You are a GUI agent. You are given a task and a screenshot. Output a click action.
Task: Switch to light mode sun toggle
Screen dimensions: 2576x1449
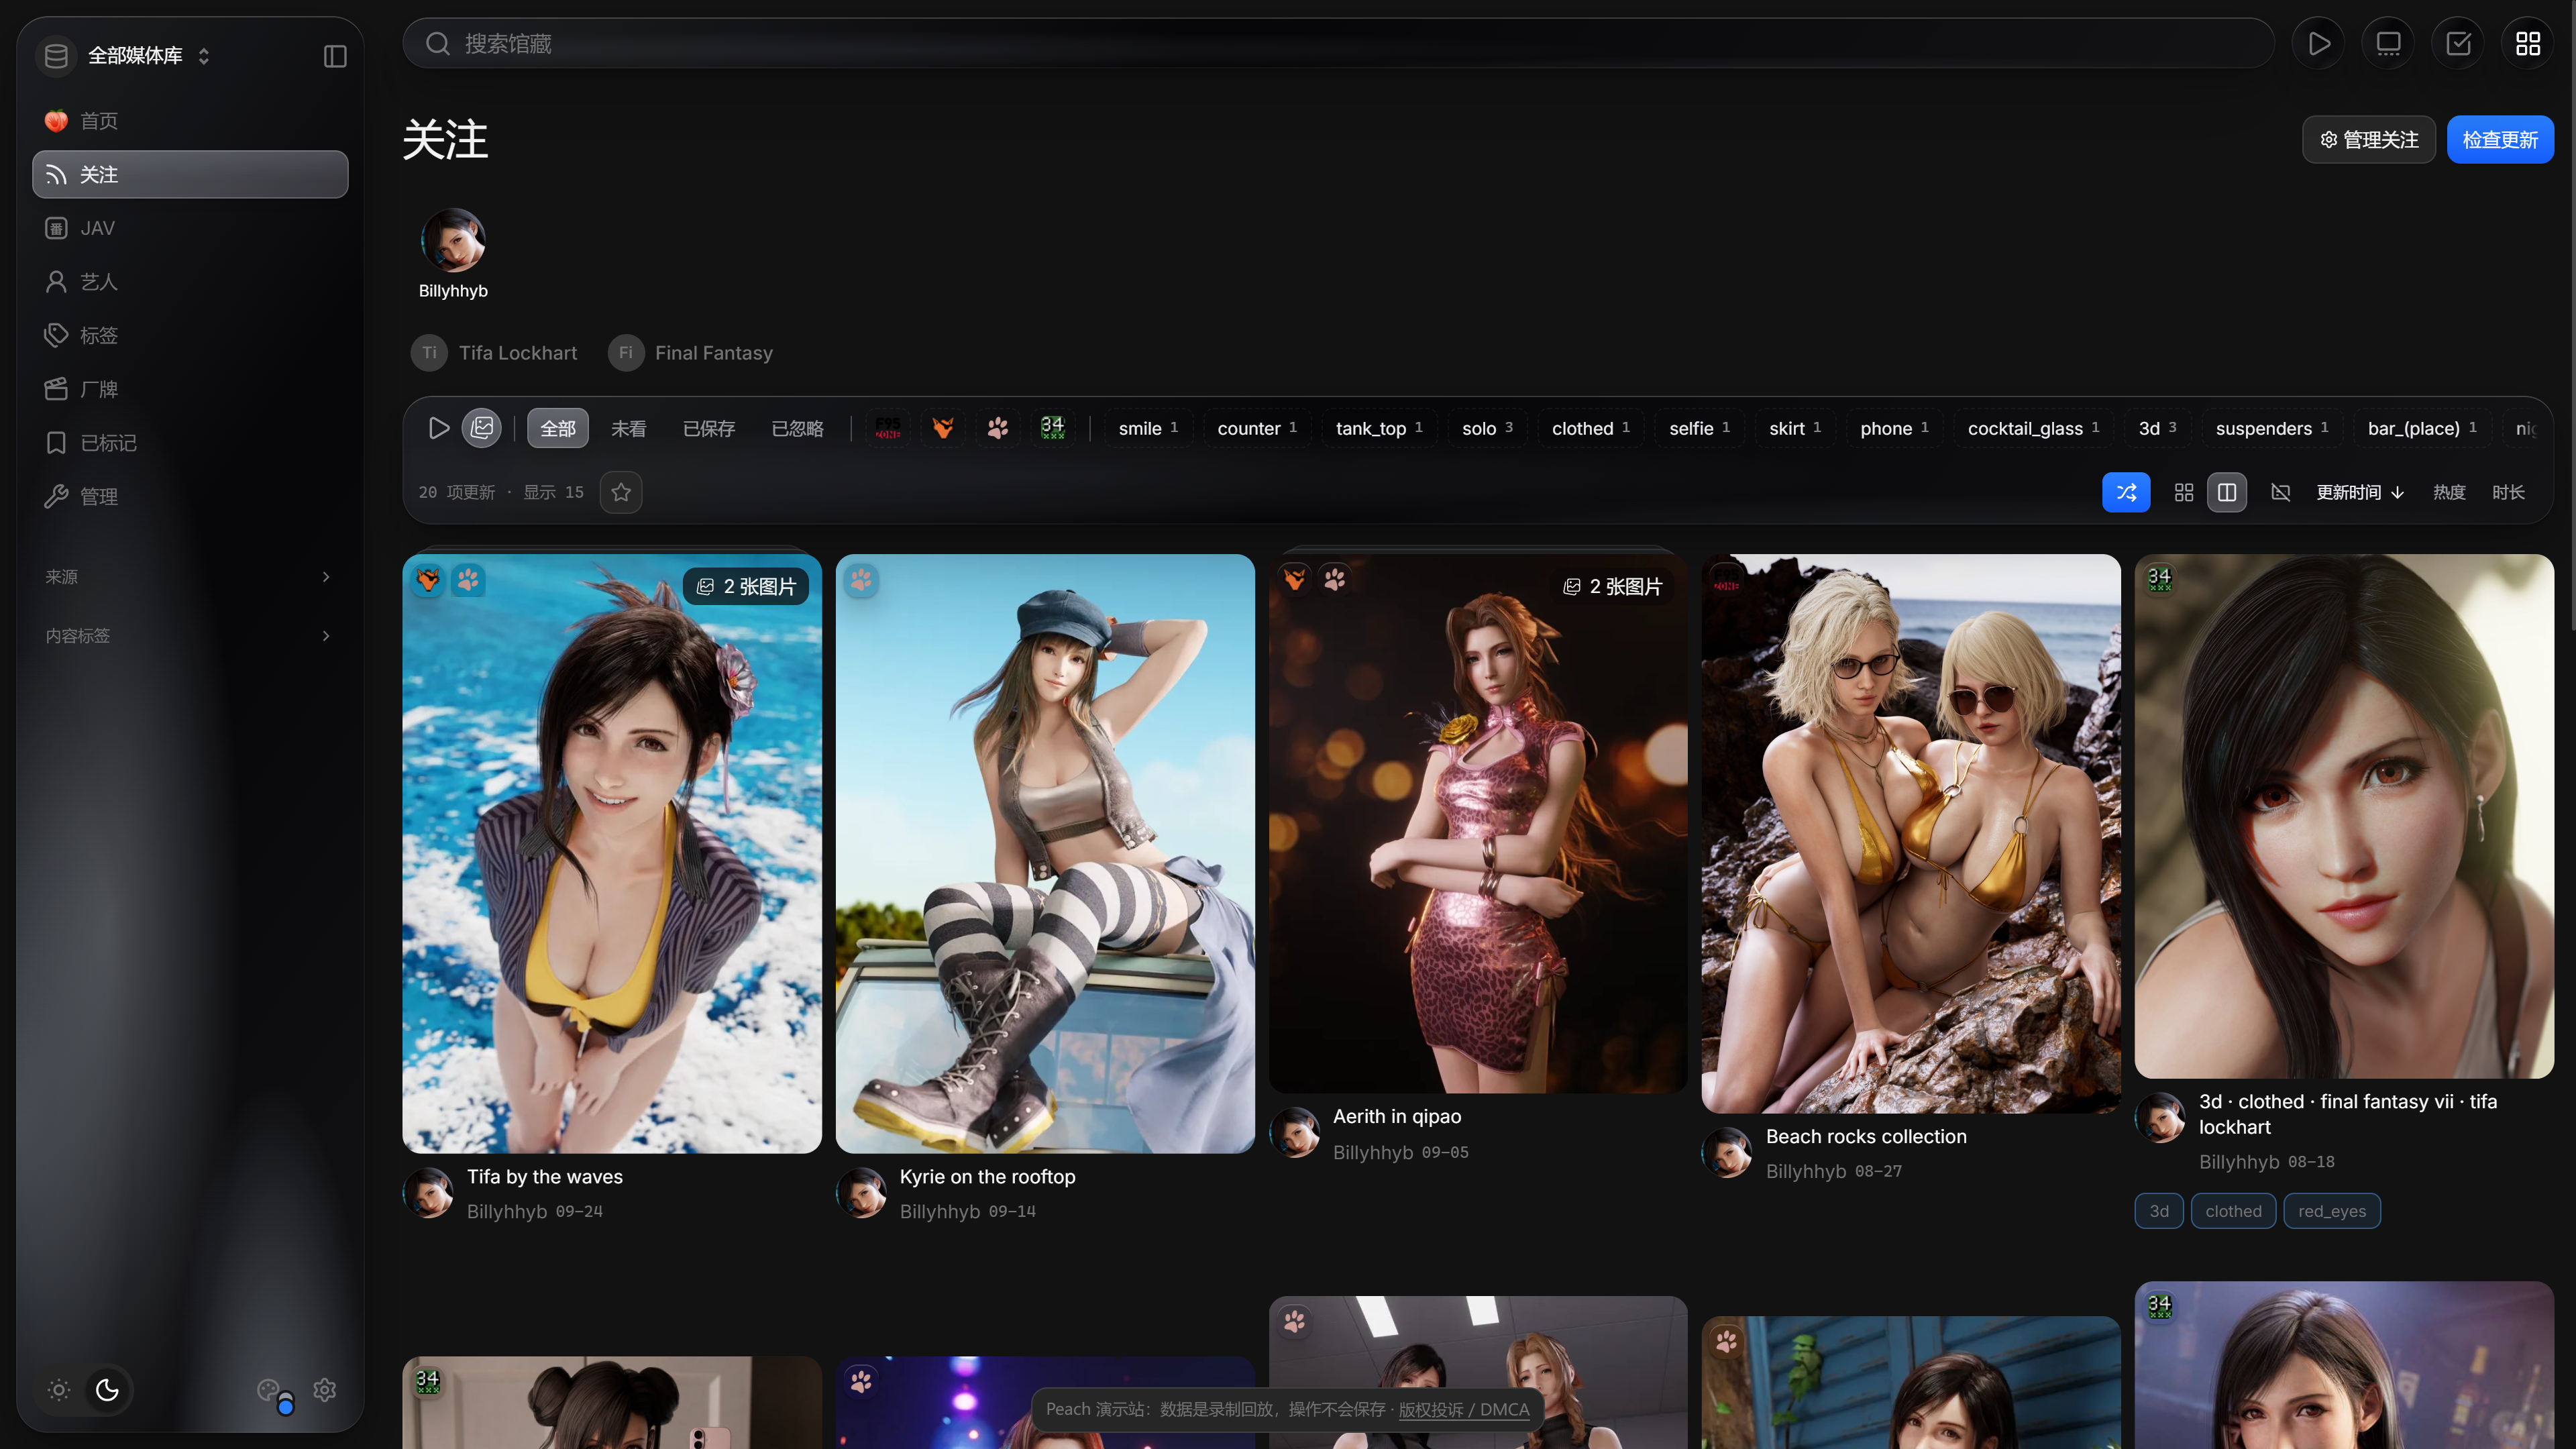pos(59,1389)
